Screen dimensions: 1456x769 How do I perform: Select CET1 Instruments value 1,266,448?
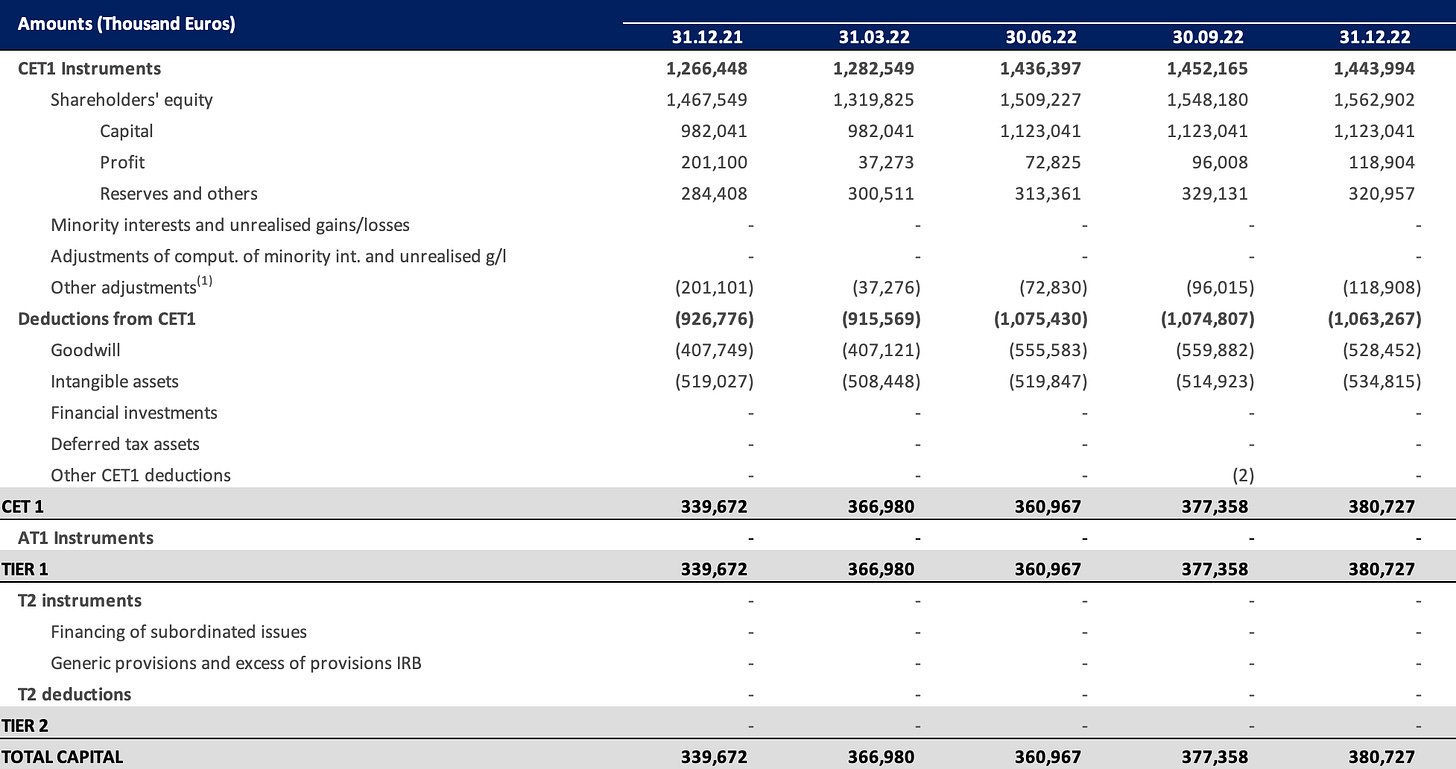(x=707, y=69)
